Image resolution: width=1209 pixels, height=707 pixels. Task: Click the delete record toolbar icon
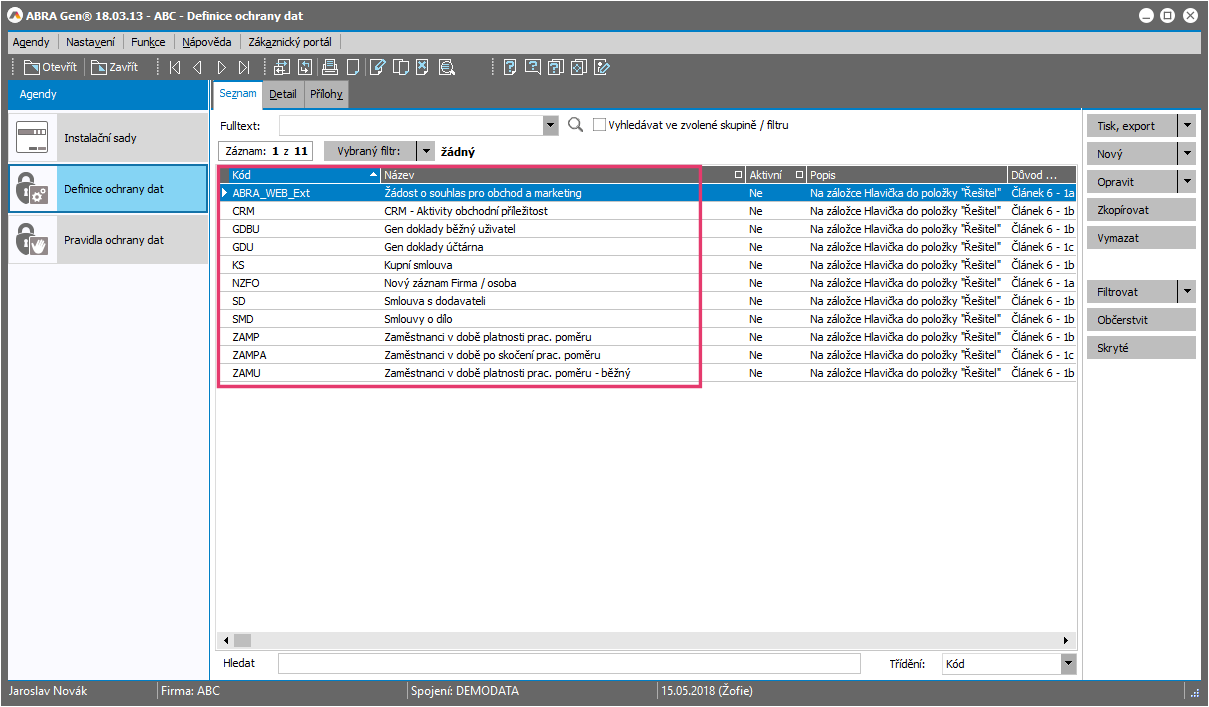coord(423,68)
